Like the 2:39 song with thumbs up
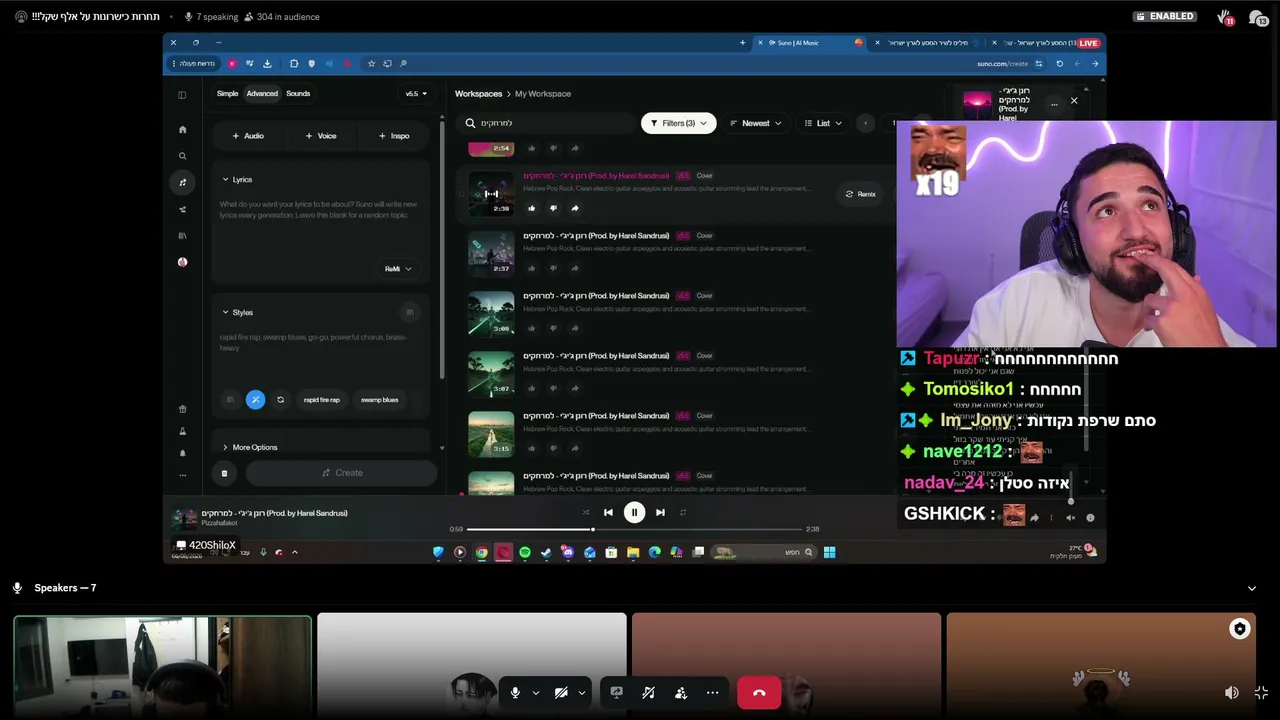1280x720 pixels. (531, 208)
